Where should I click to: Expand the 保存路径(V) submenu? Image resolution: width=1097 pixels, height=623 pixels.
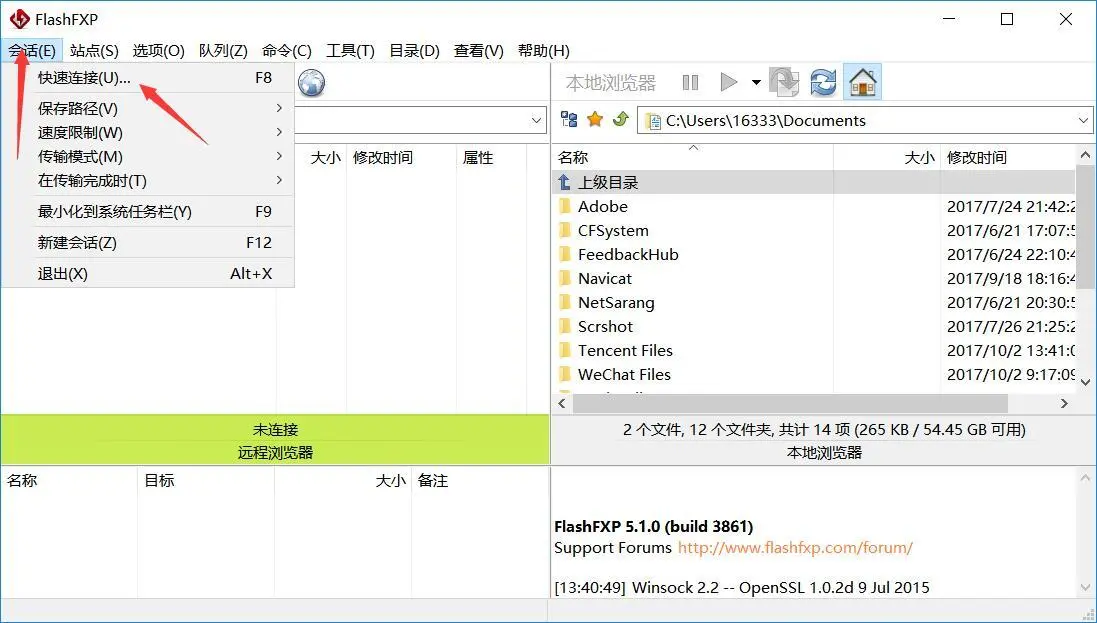pyautogui.click(x=148, y=108)
